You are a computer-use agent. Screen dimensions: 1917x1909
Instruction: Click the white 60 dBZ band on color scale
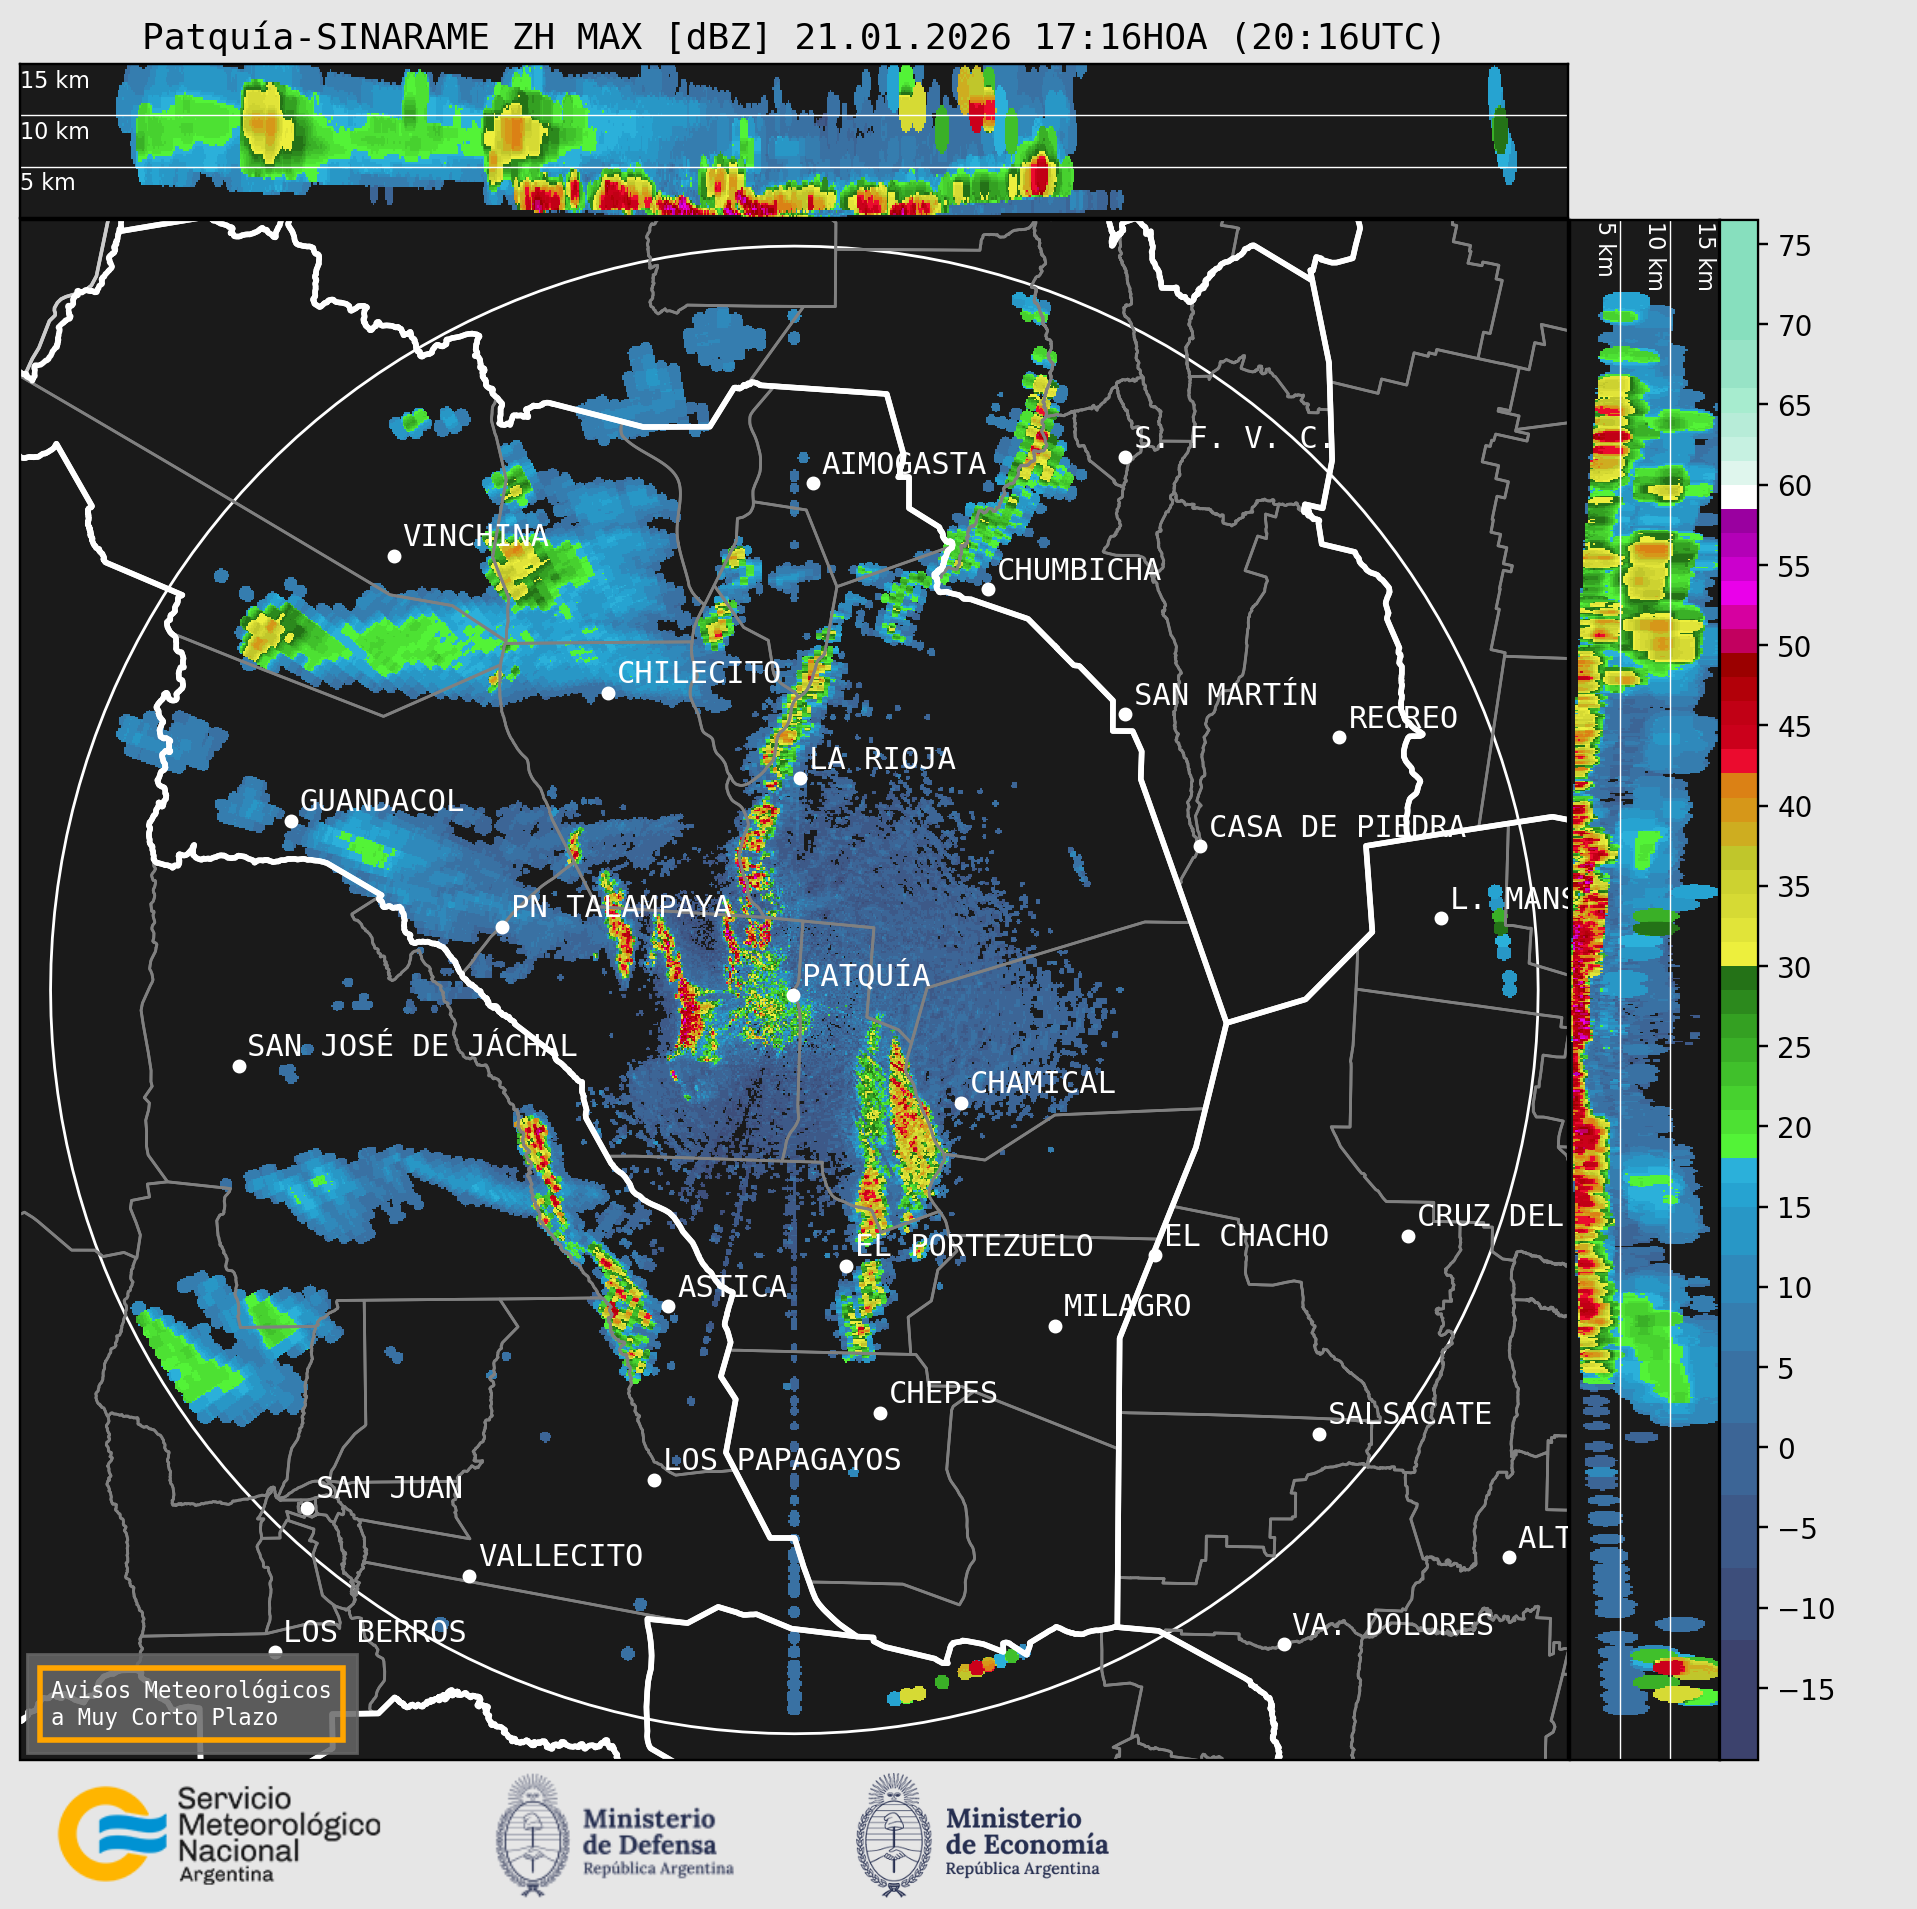pos(1738,496)
